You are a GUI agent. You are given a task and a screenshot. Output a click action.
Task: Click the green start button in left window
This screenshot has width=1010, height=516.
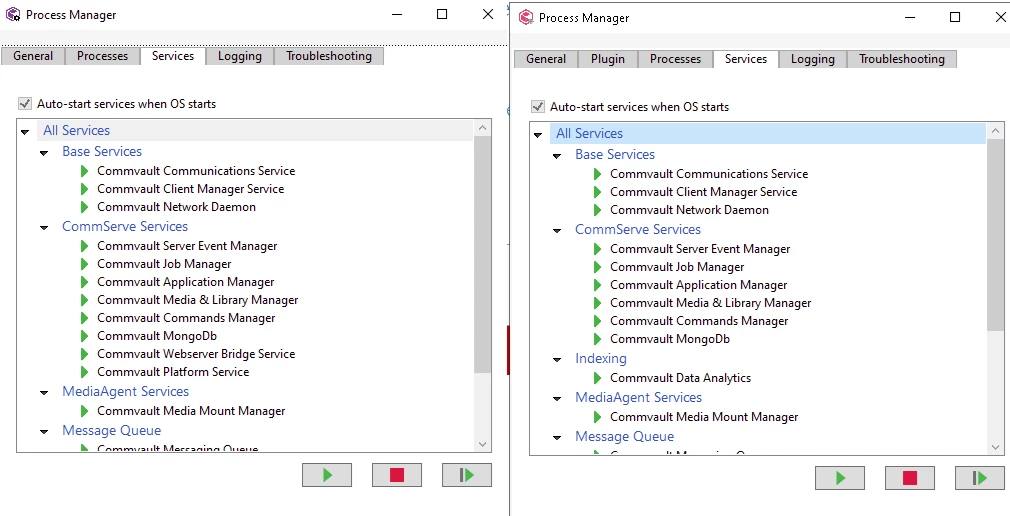point(327,475)
